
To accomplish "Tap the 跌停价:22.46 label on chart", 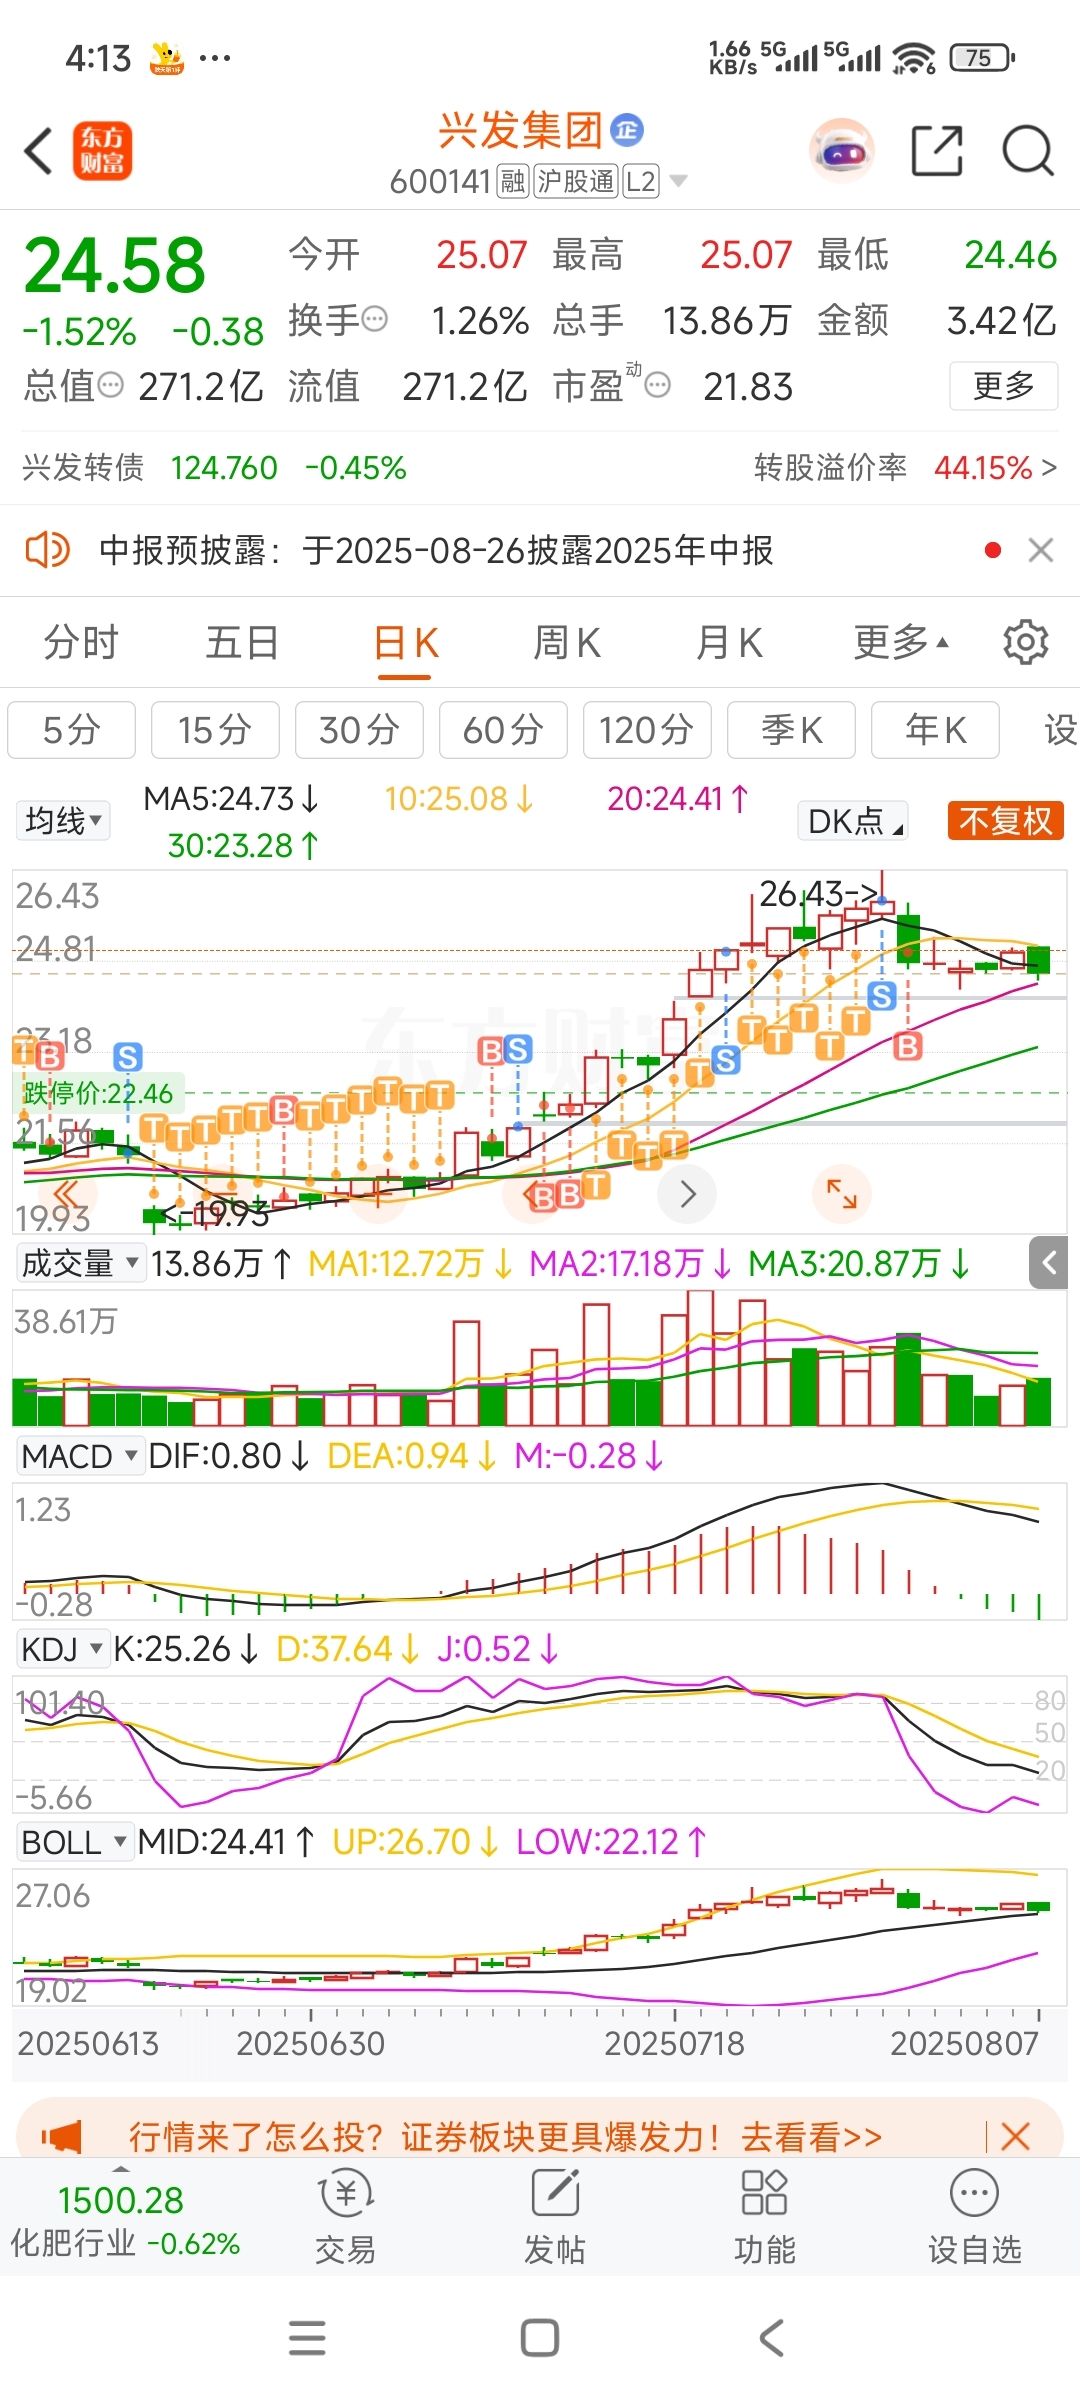I will (x=98, y=1093).
